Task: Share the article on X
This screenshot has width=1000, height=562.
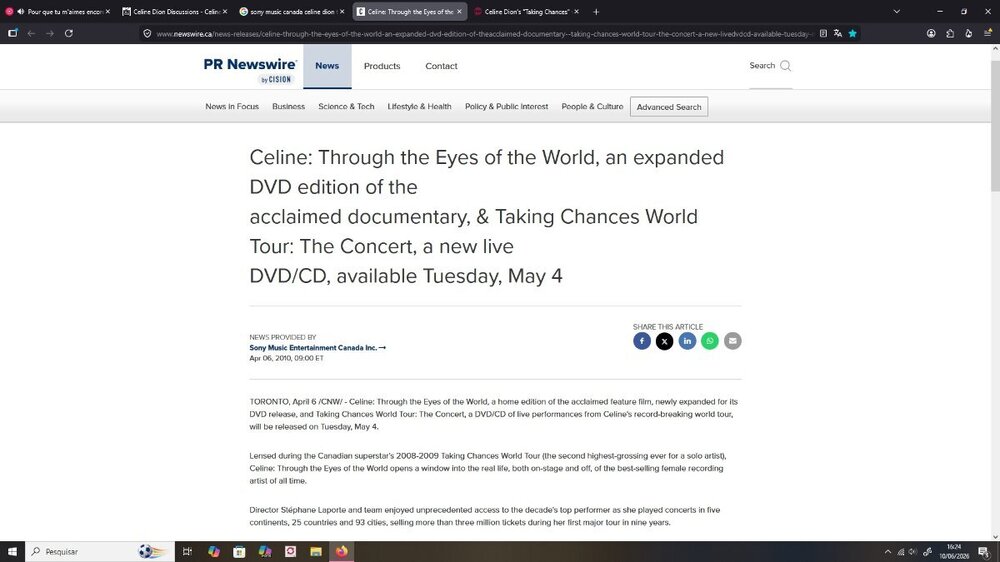Action: 665,341
